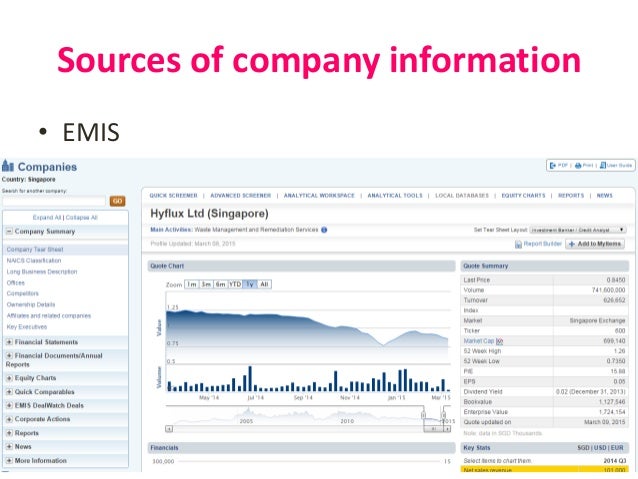Expand EMIS DealWatch Deals section

[9, 406]
